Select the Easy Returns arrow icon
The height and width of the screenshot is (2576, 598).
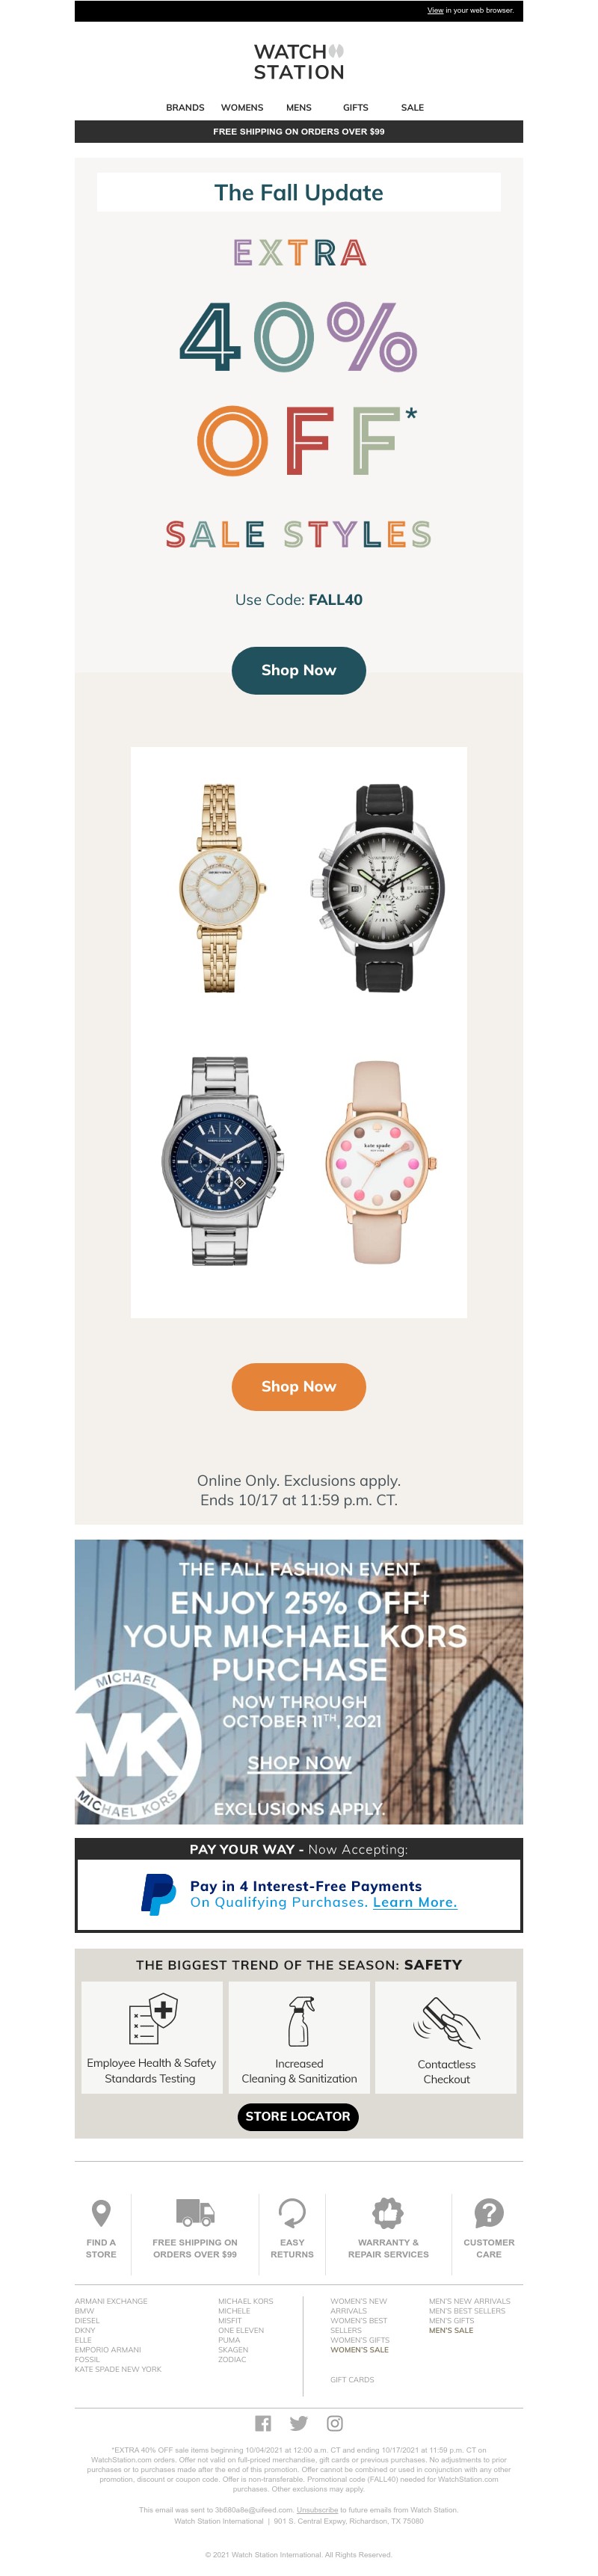(292, 2212)
